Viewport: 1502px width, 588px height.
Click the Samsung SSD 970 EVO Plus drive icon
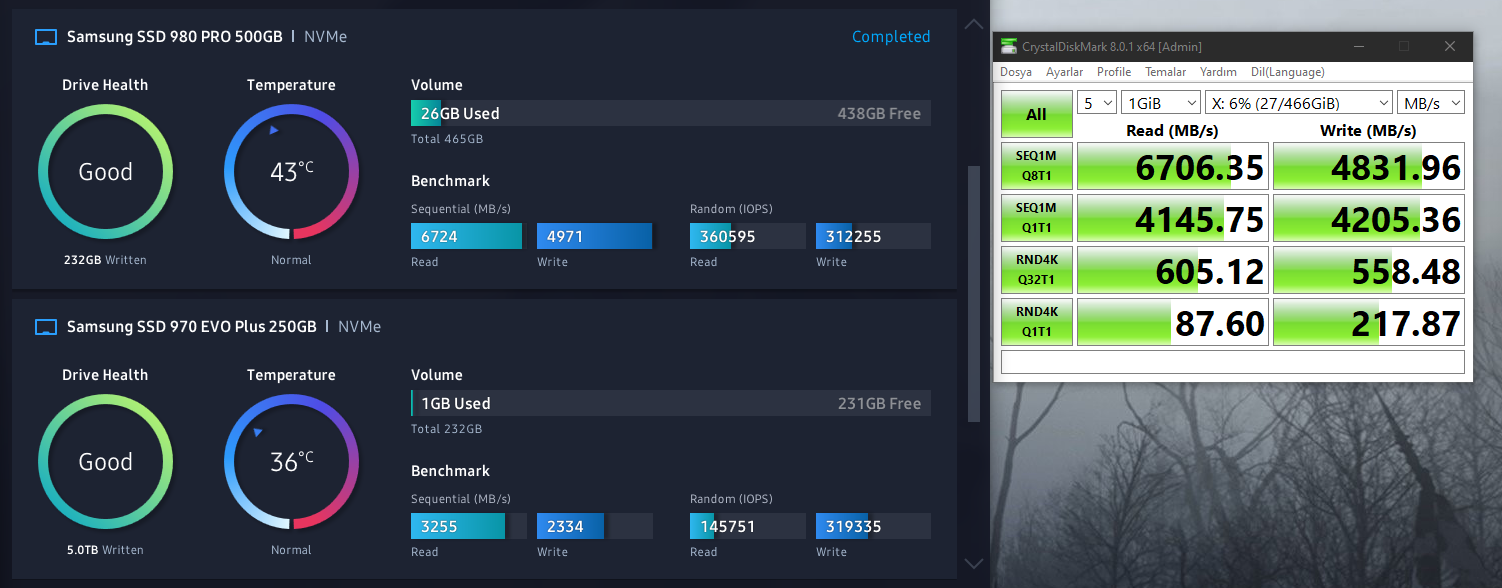coord(45,327)
